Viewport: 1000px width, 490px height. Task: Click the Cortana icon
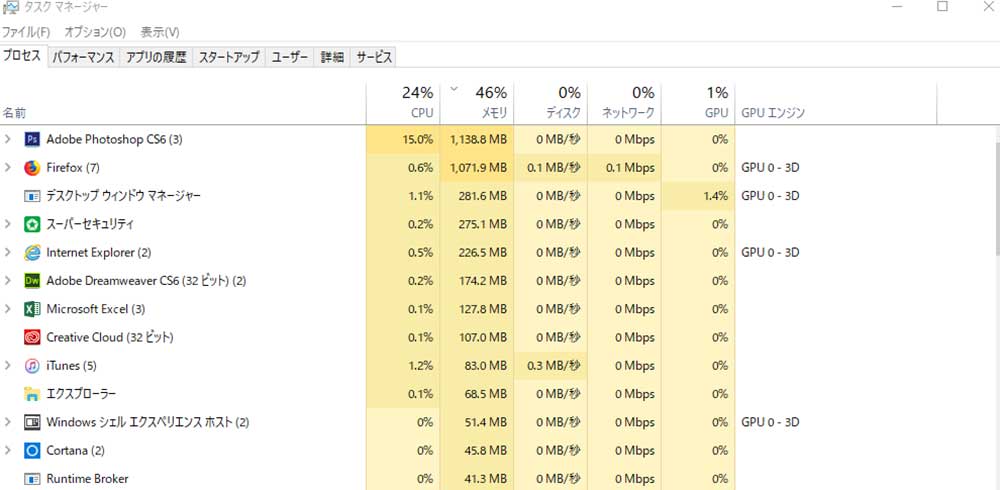click(x=32, y=450)
